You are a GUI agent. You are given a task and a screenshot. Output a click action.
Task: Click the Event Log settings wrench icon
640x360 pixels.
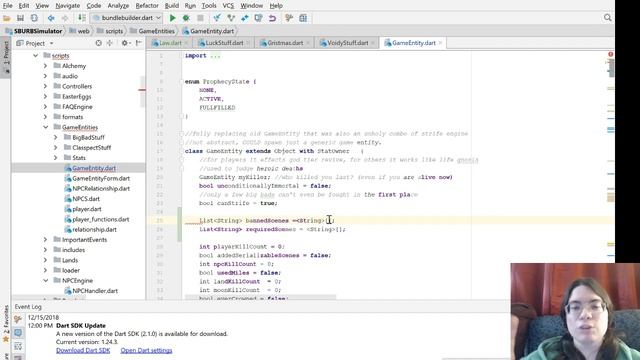(18, 319)
